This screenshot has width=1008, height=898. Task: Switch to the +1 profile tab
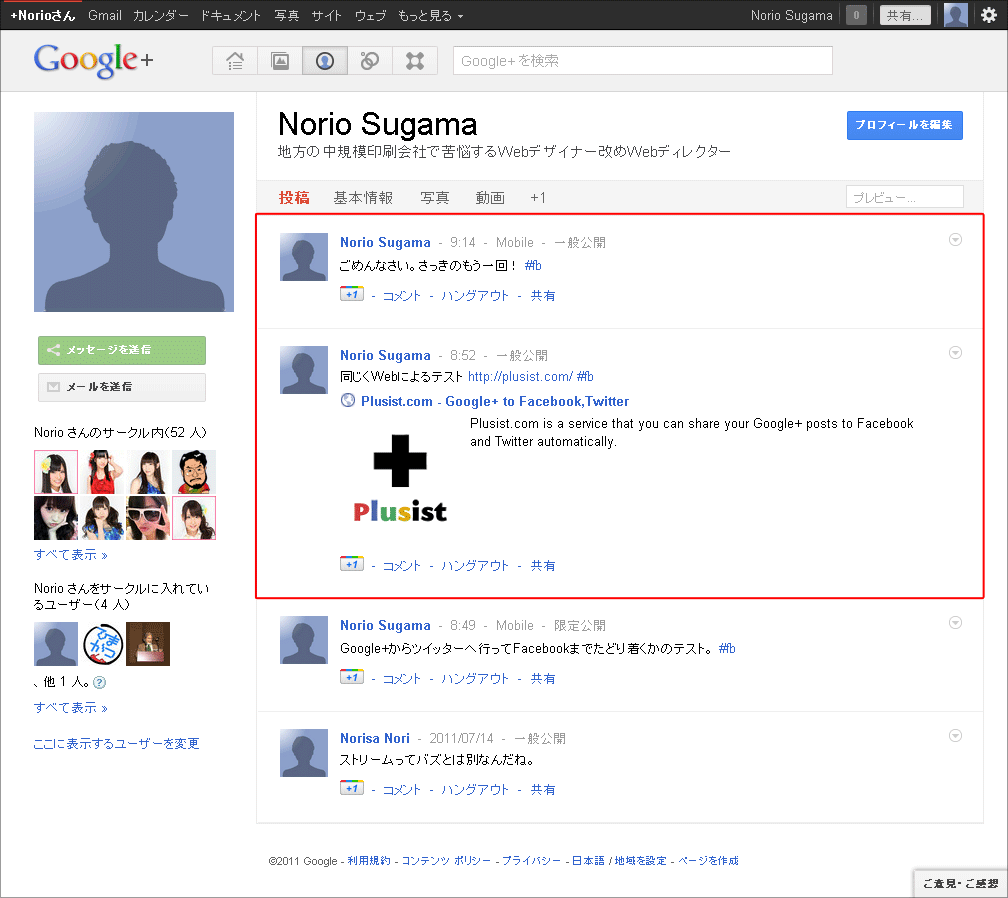(x=538, y=197)
